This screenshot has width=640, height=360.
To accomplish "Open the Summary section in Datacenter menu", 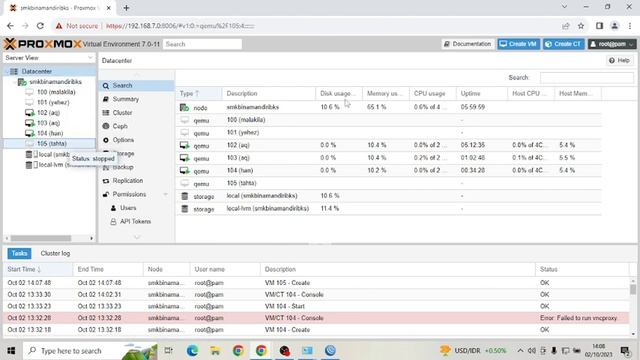I will click(125, 99).
